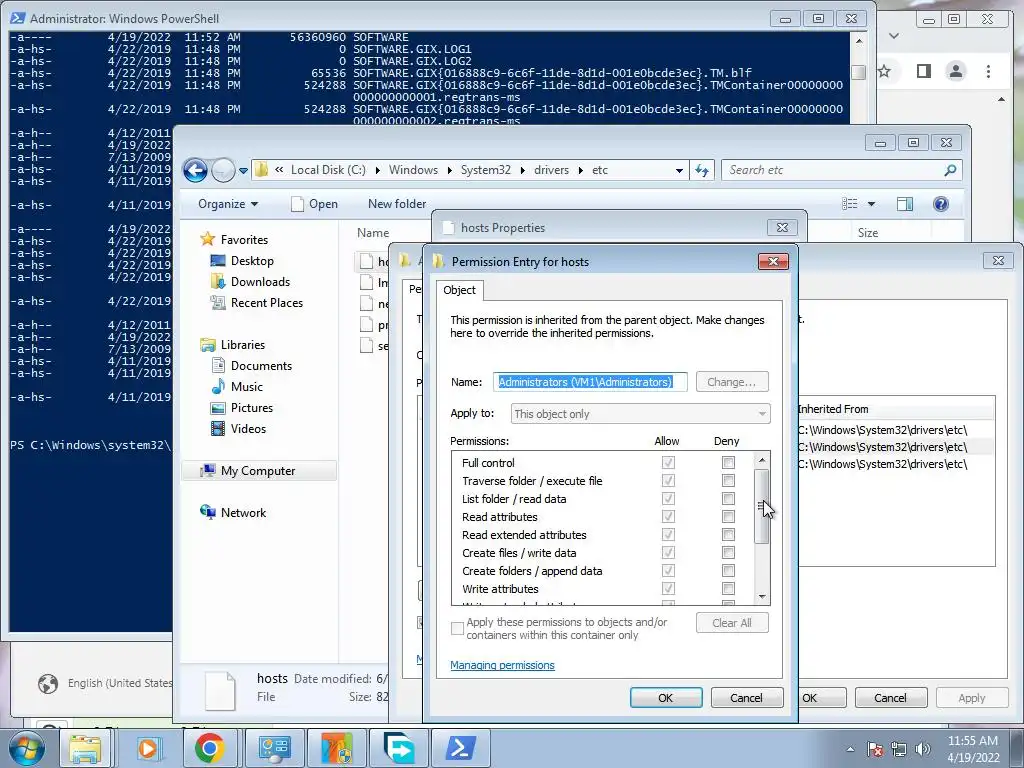
Task: Open Explorer Help question mark icon
Action: coord(940,204)
